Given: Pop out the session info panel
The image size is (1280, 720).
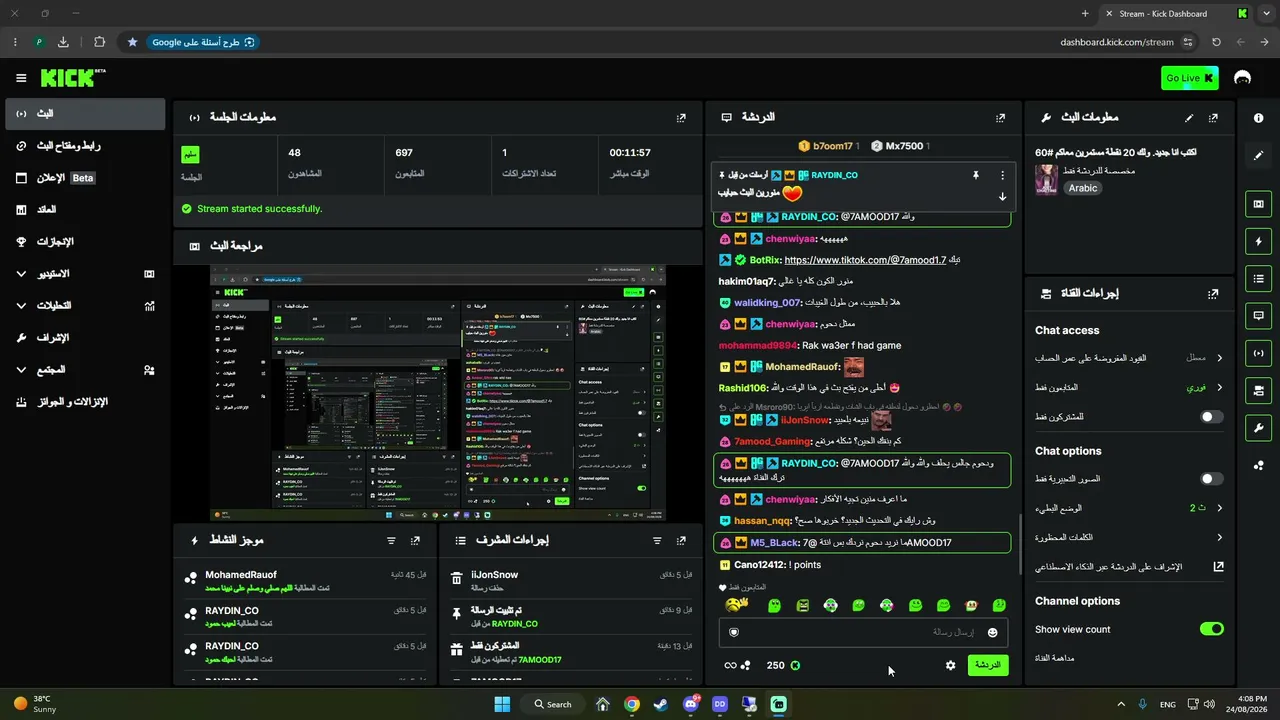Looking at the screenshot, I should pos(681,117).
